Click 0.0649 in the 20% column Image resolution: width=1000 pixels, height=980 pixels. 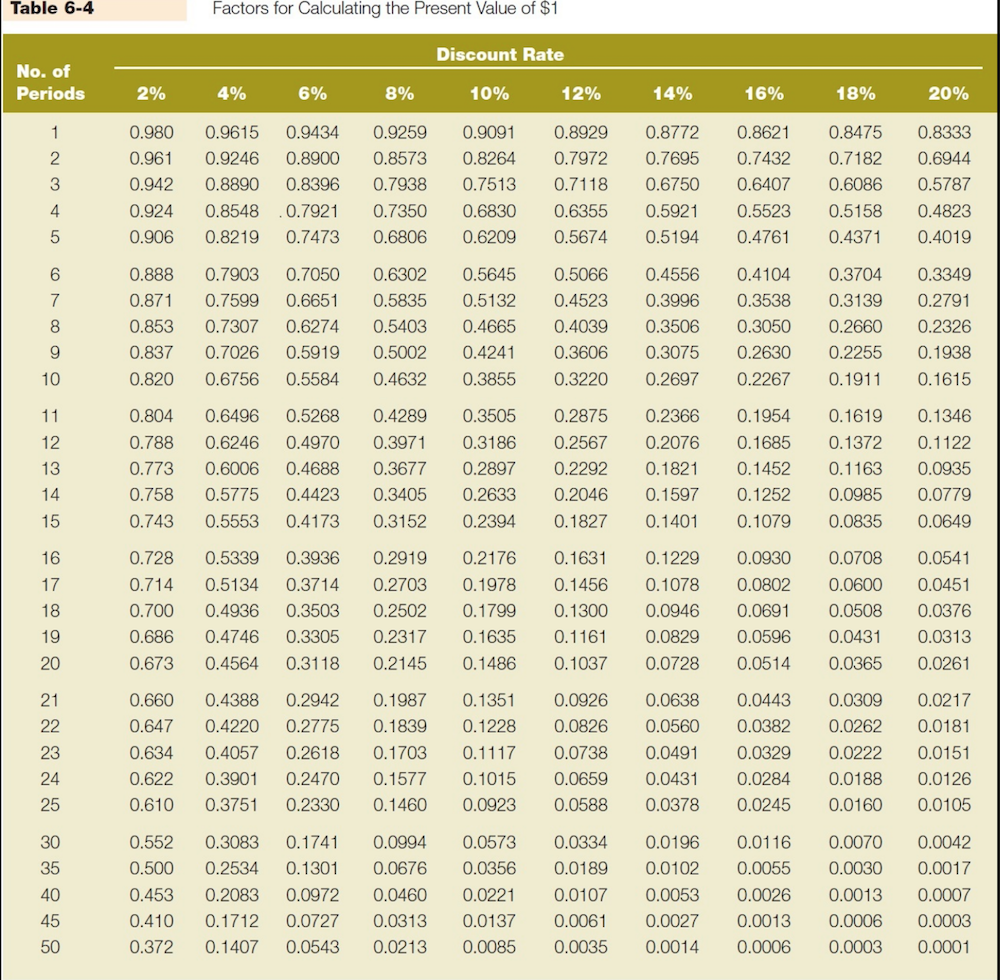945,522
